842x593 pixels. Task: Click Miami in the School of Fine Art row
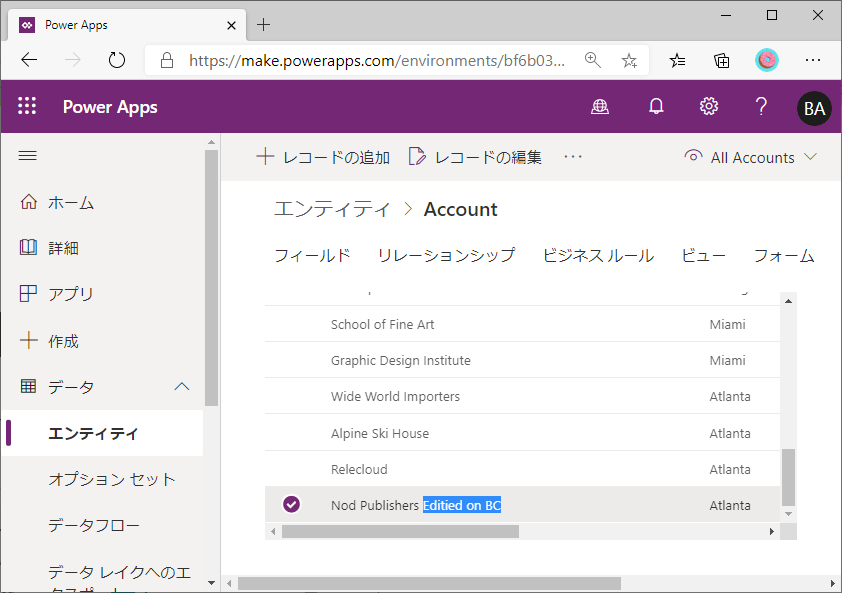pyautogui.click(x=727, y=324)
